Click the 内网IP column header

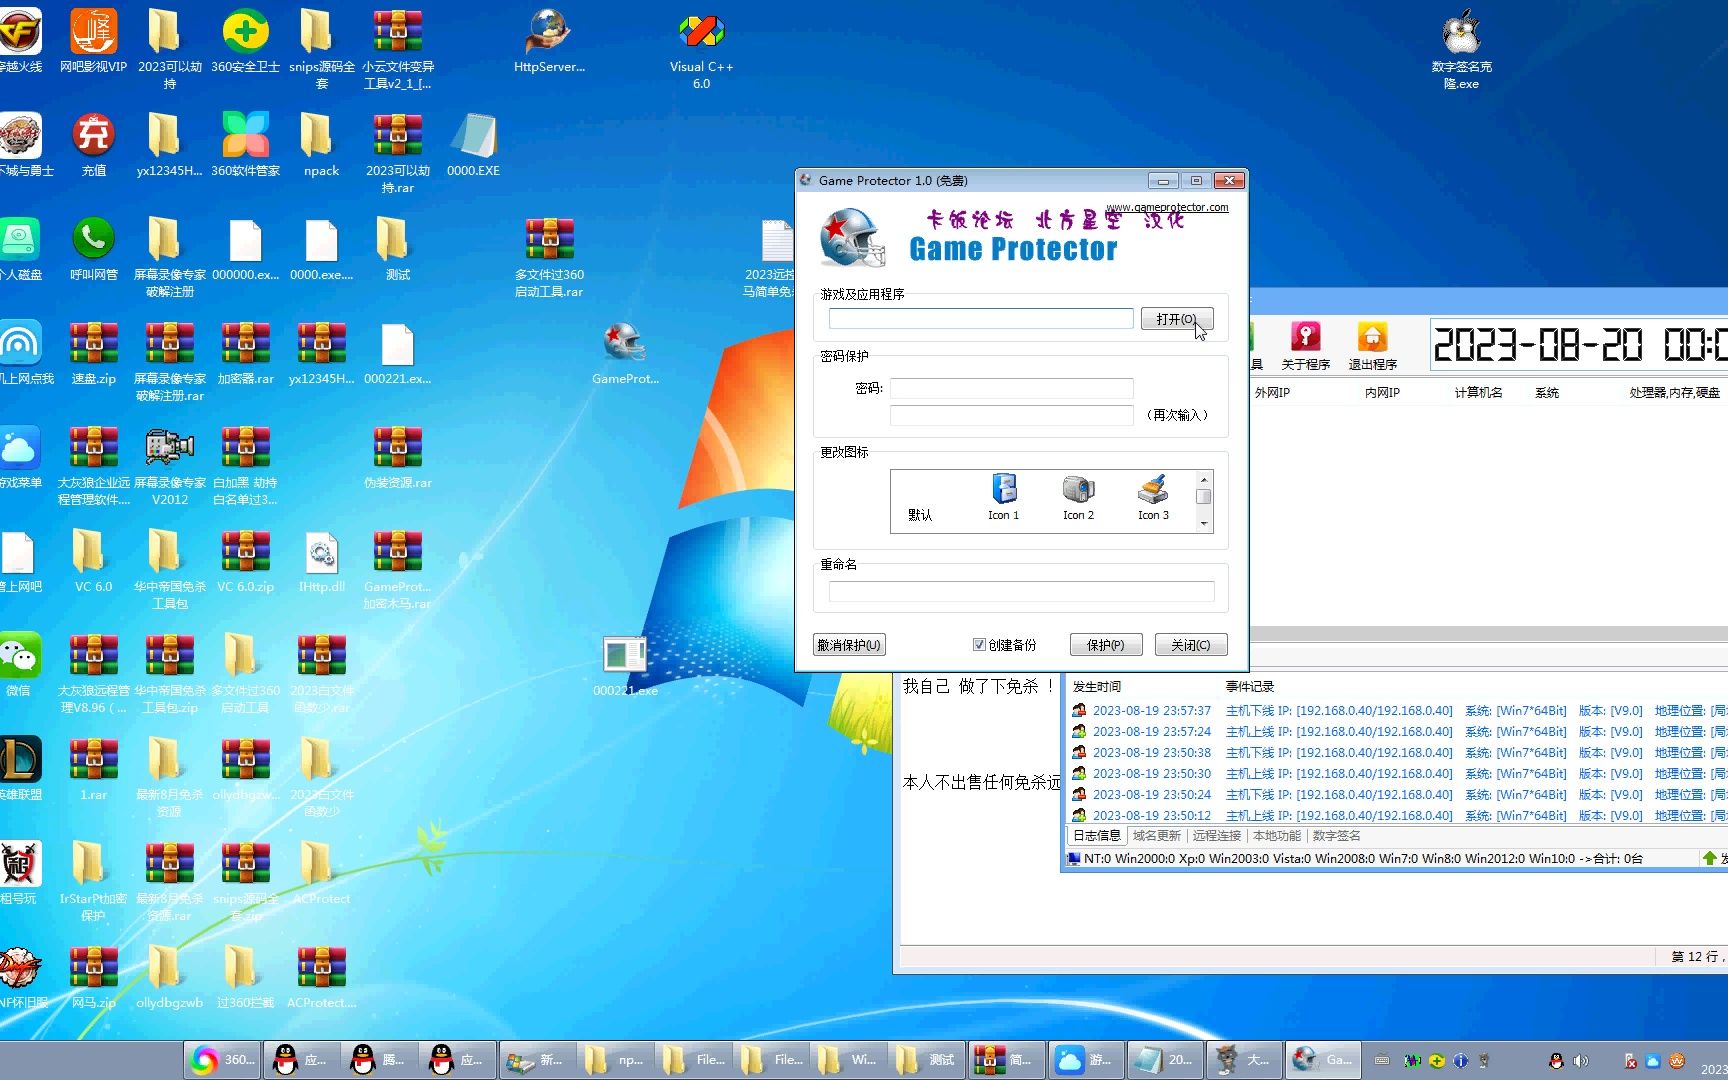pos(1382,393)
